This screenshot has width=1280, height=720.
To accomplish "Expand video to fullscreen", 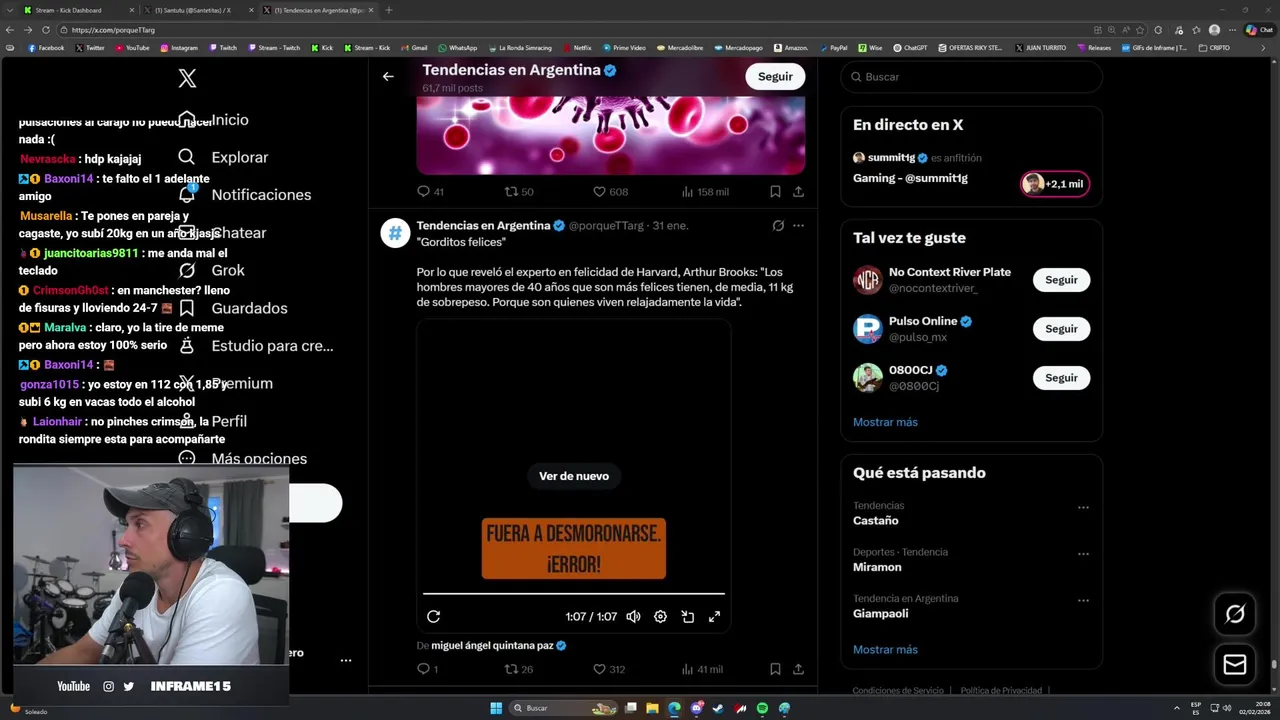I will point(714,617).
